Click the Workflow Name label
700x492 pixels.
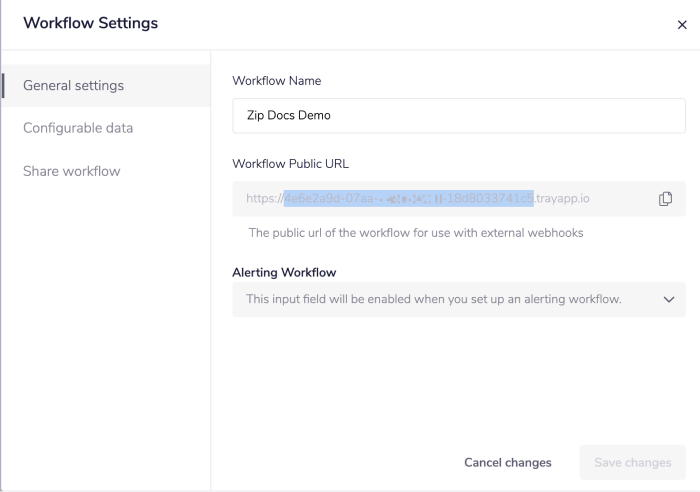click(276, 80)
